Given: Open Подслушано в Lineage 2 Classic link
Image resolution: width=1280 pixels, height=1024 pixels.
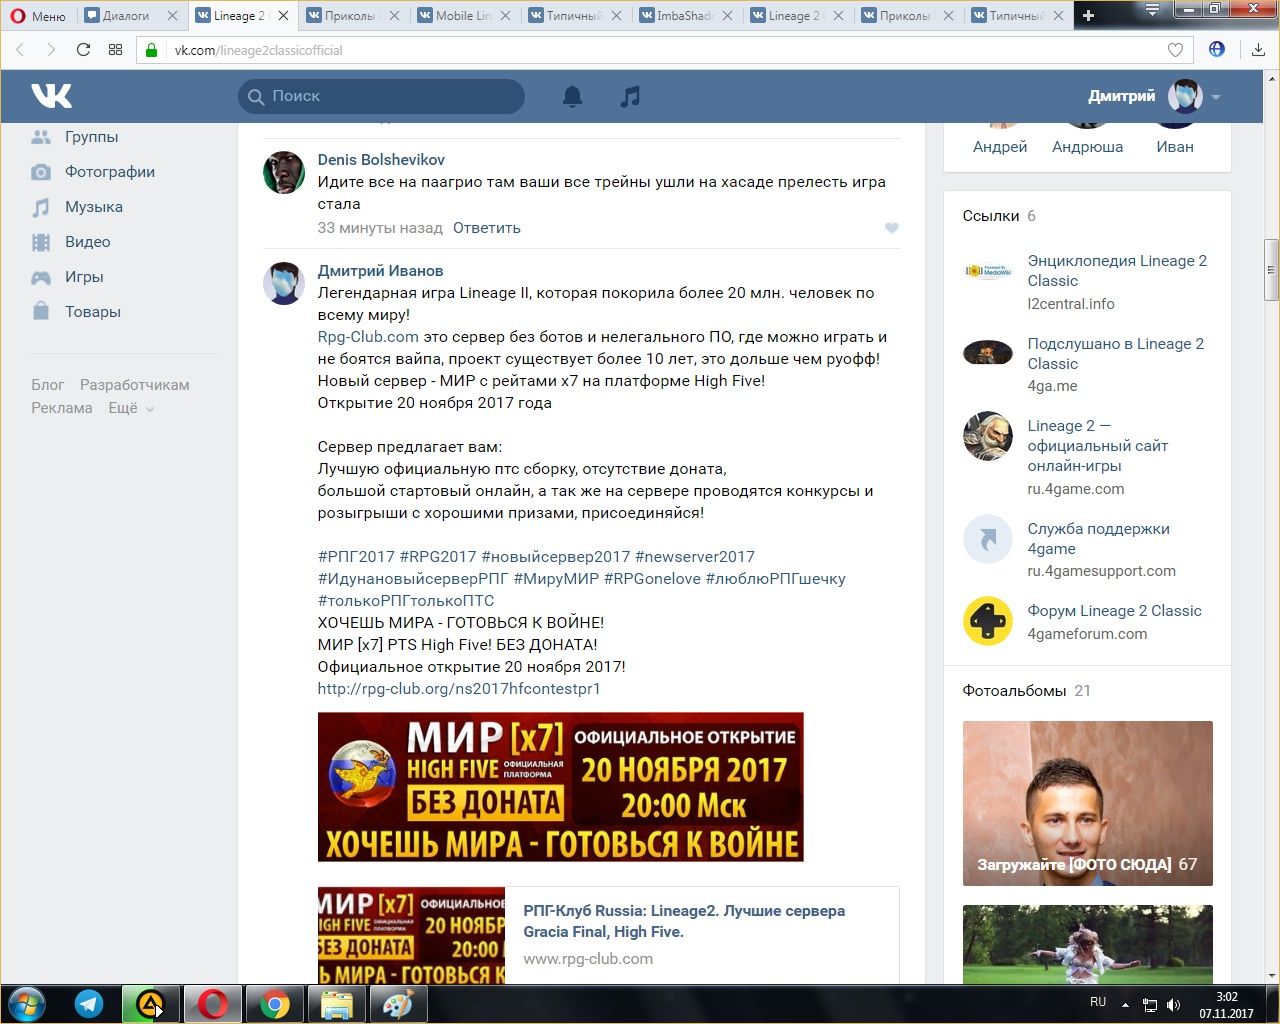Looking at the screenshot, I should click(1116, 354).
